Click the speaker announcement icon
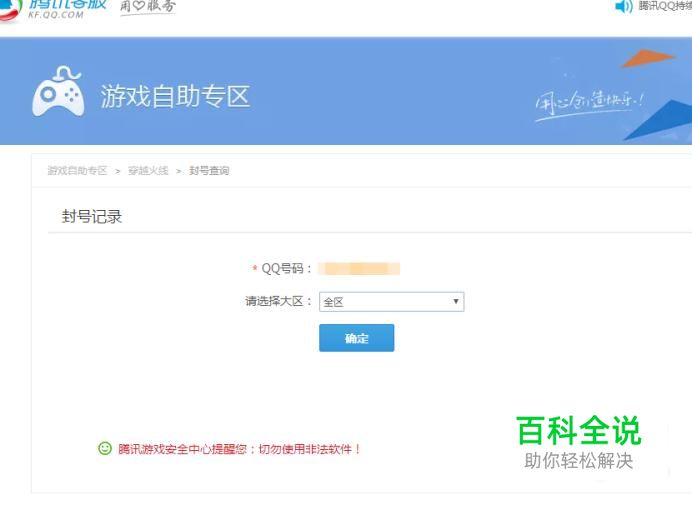The height and width of the screenshot is (505, 692). tap(624, 7)
